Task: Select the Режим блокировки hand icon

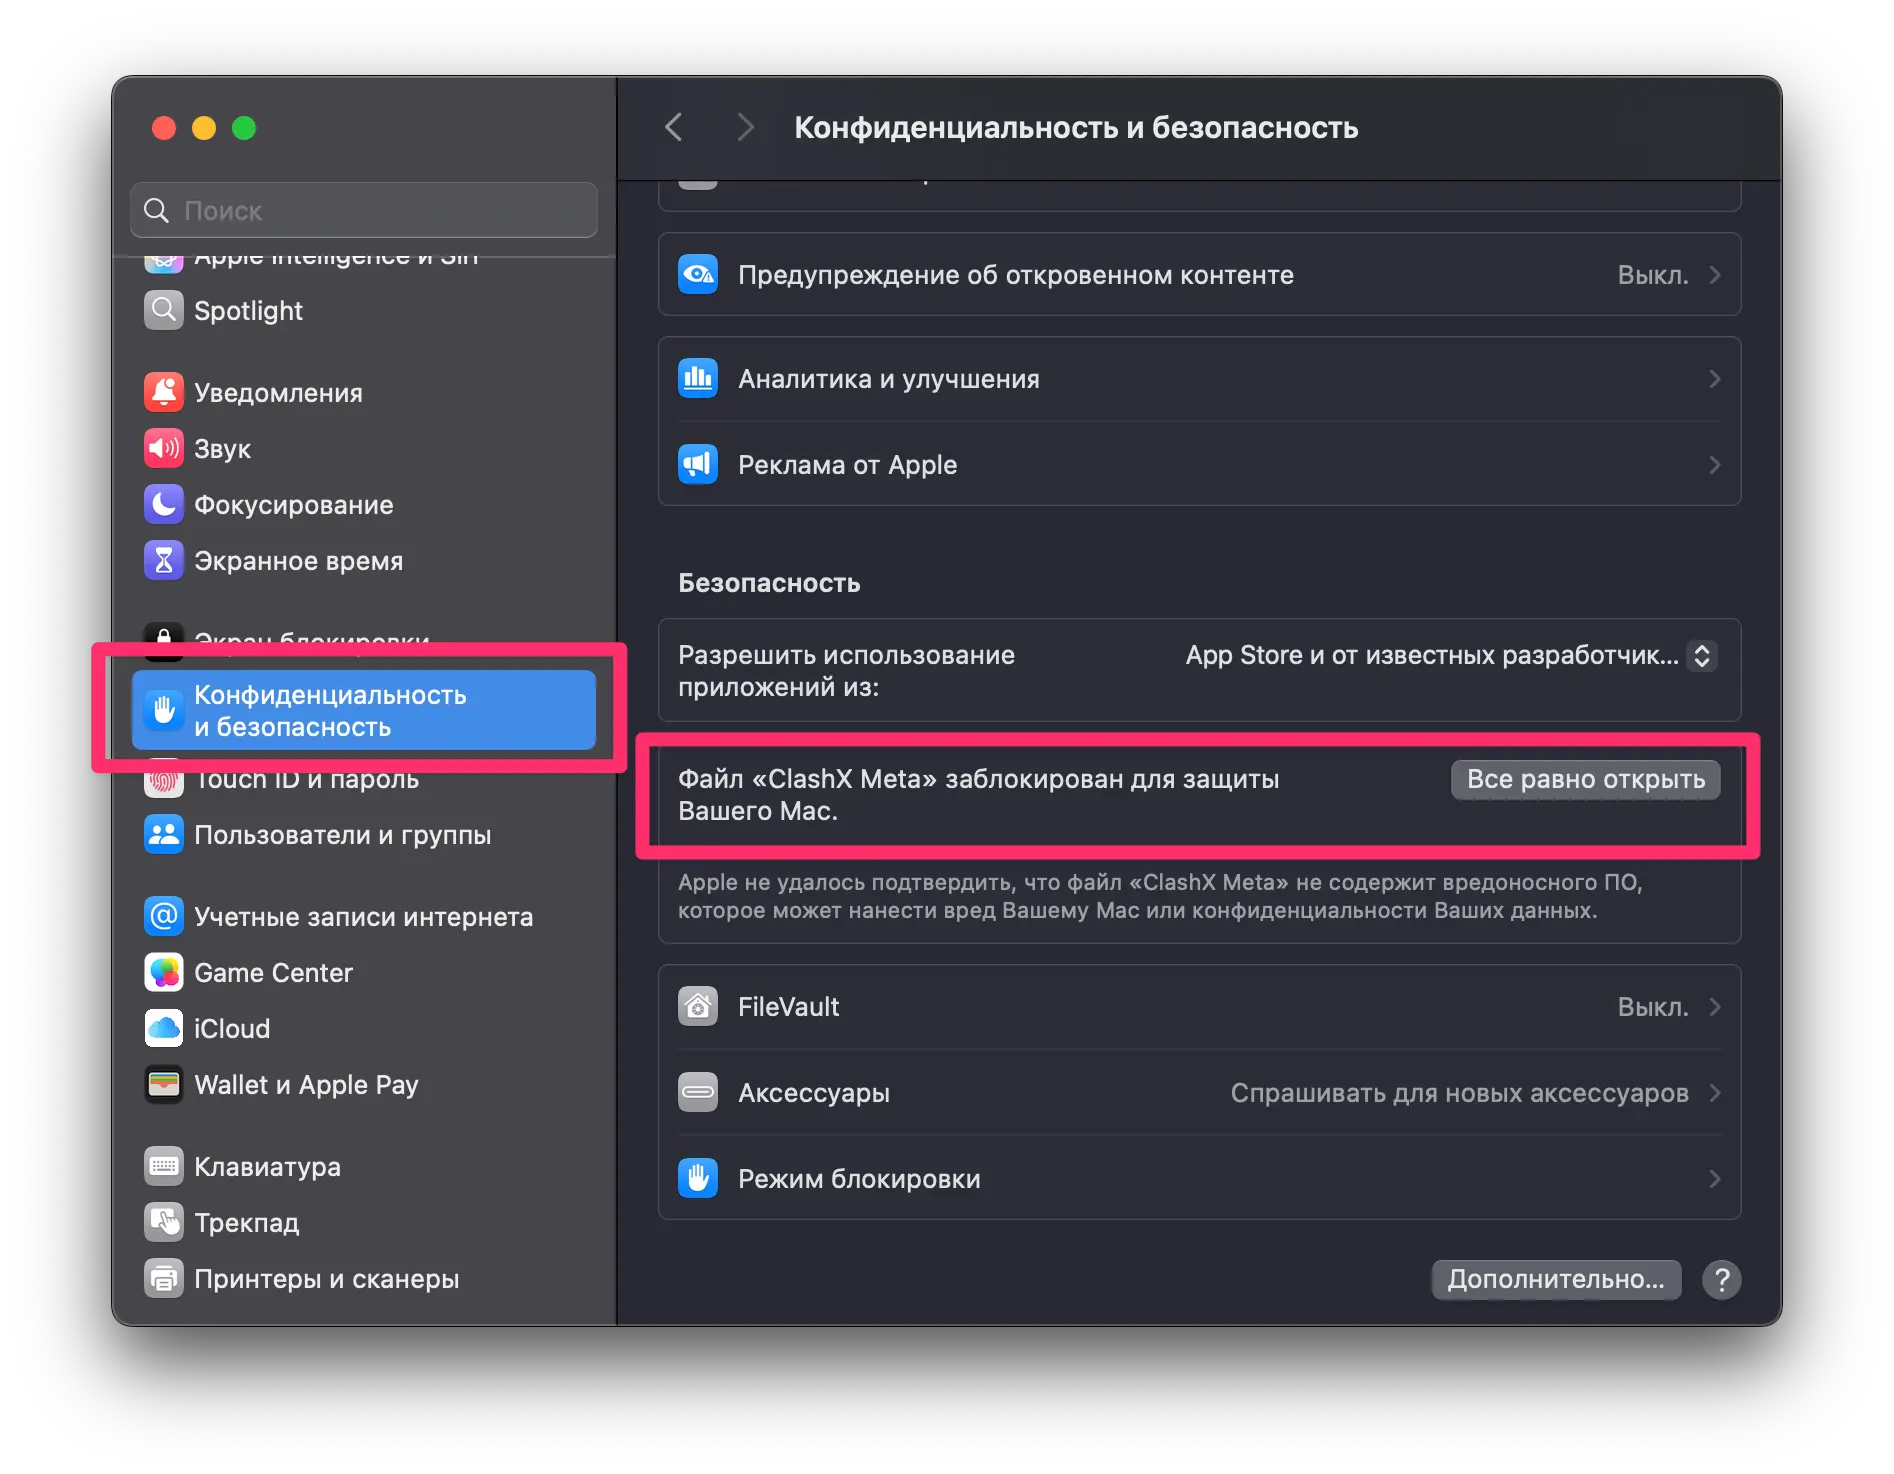Action: pos(698,1178)
